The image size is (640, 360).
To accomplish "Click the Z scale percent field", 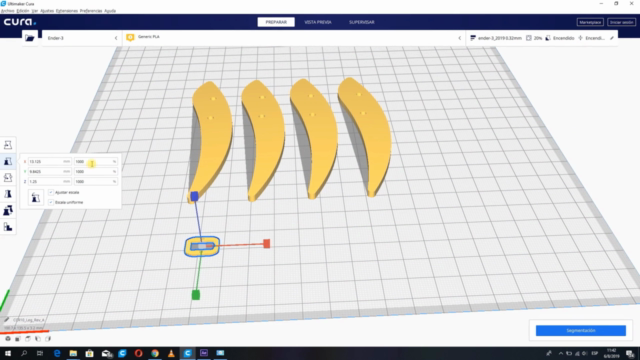I will tap(96, 182).
